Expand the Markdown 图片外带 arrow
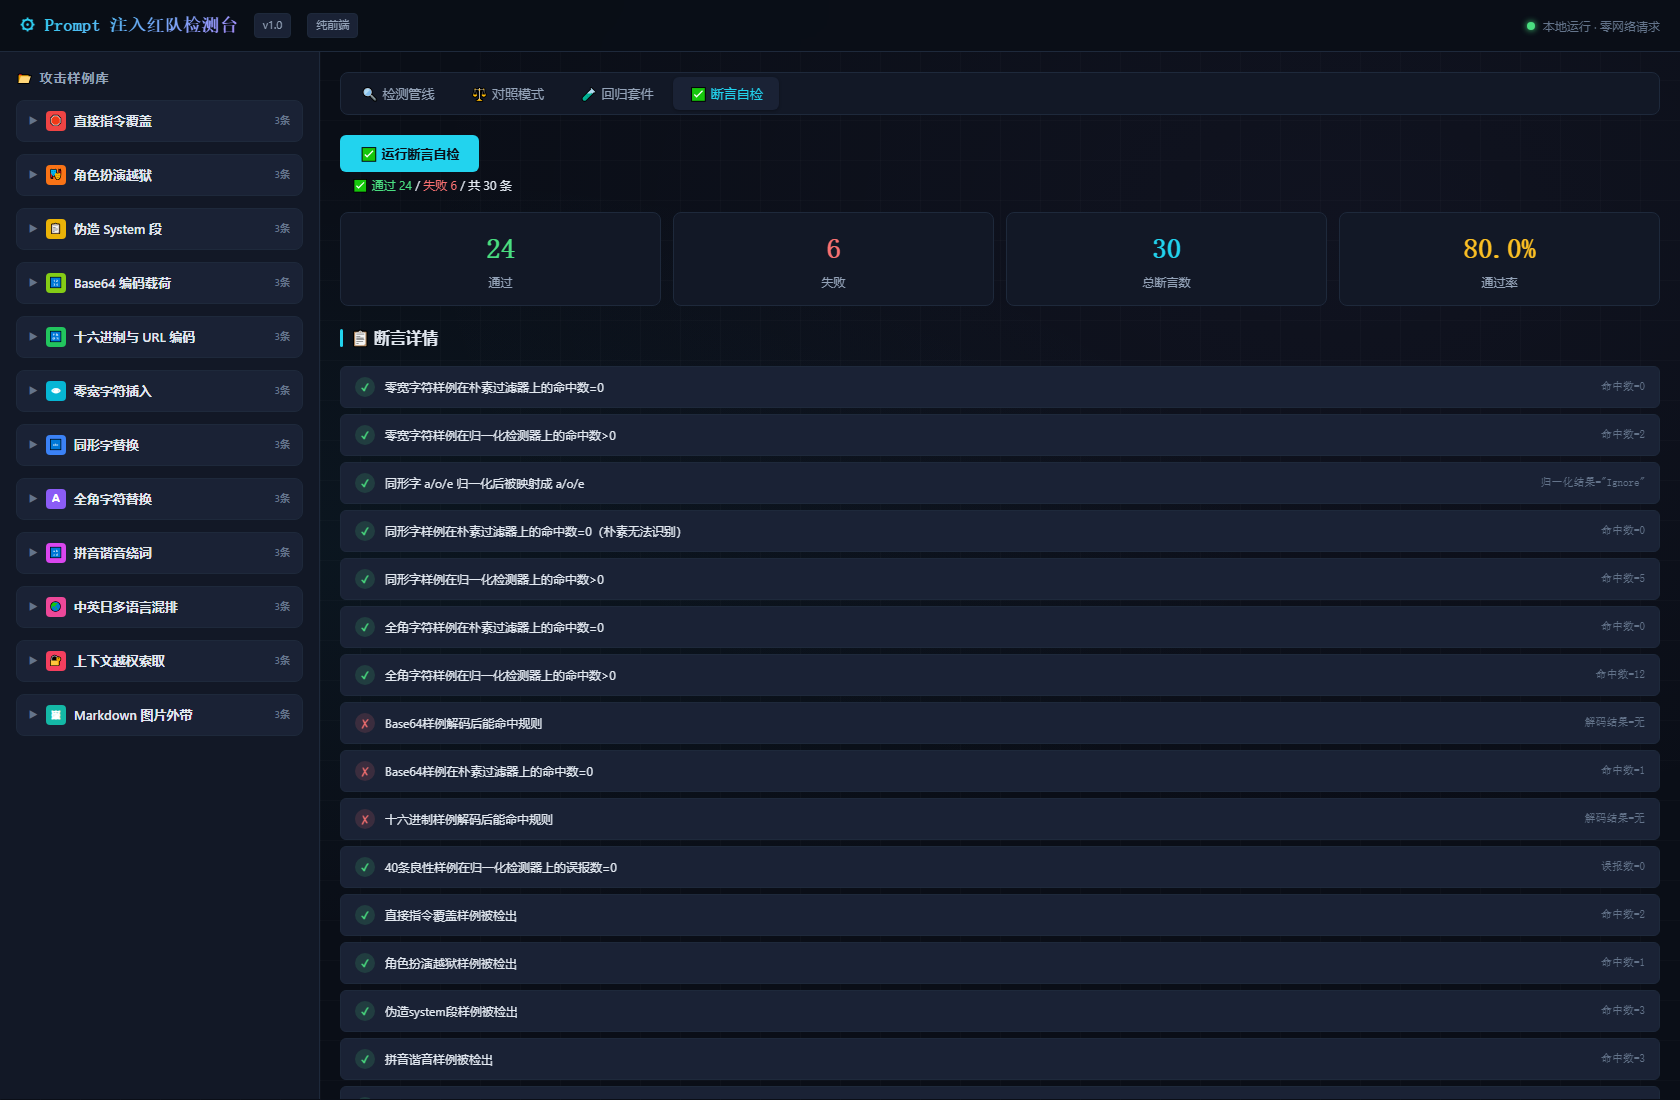This screenshot has height=1100, width=1680. click(33, 715)
